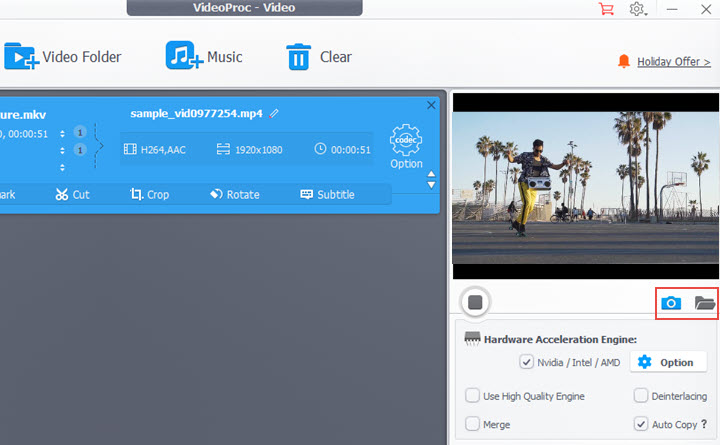Enable Deinterlacing
This screenshot has height=445, width=720.
point(641,395)
